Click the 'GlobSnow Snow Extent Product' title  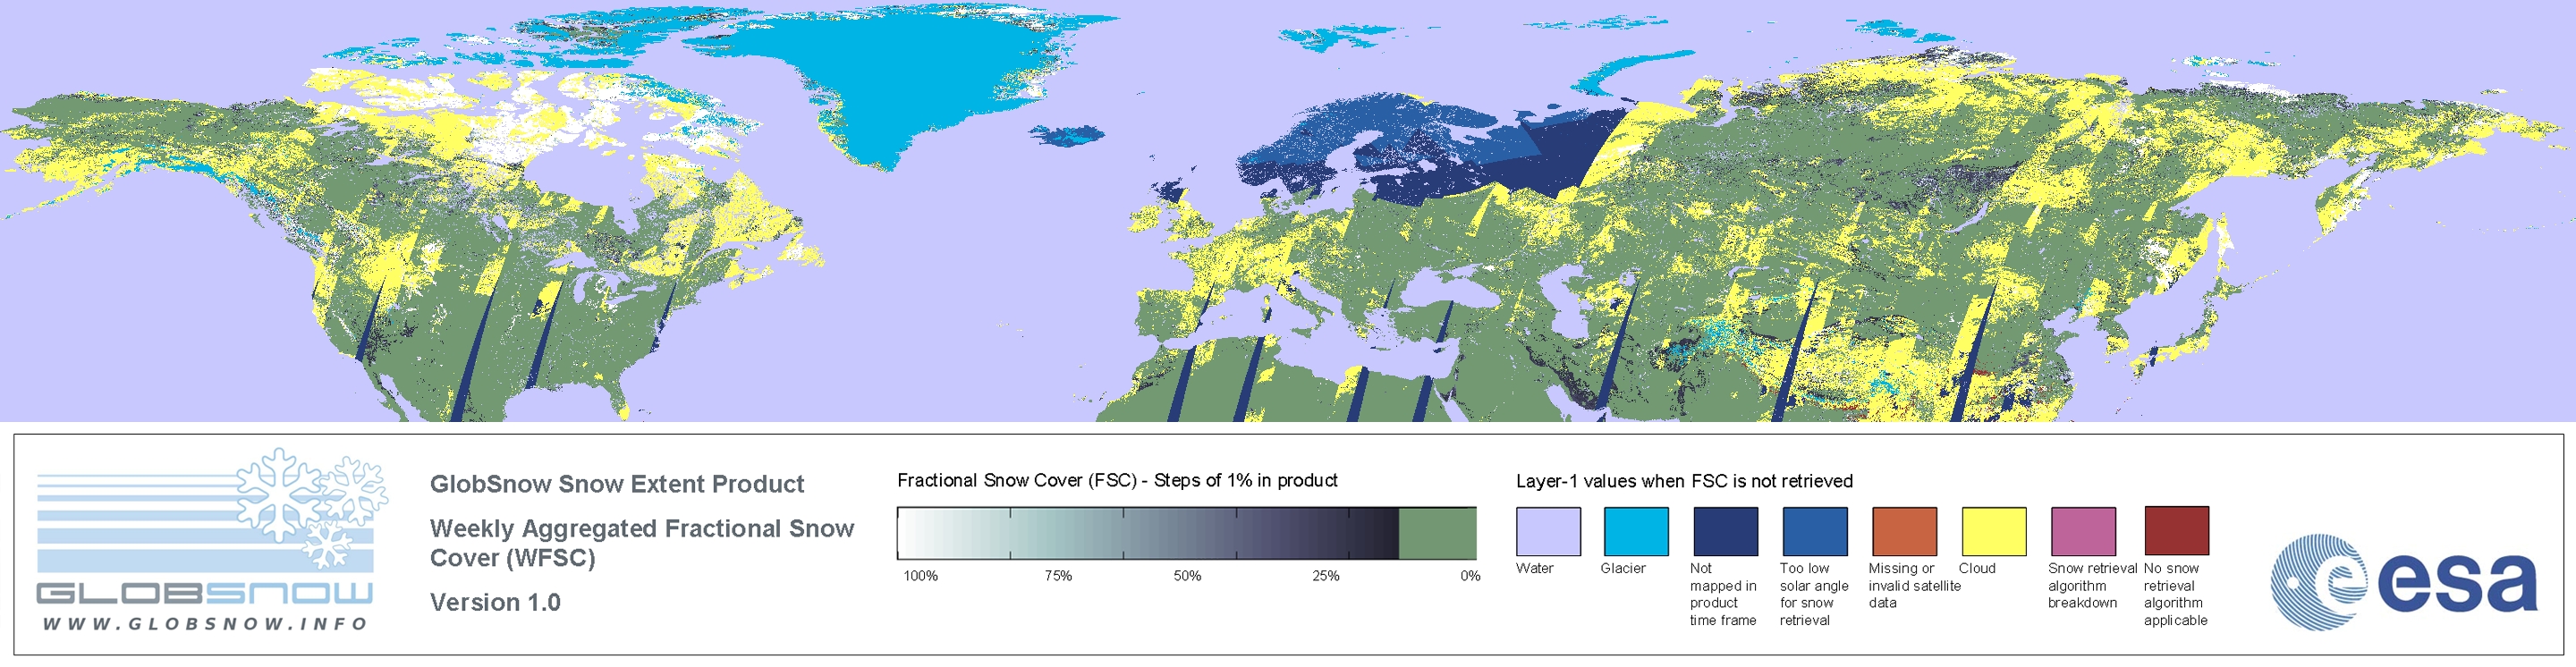click(617, 484)
